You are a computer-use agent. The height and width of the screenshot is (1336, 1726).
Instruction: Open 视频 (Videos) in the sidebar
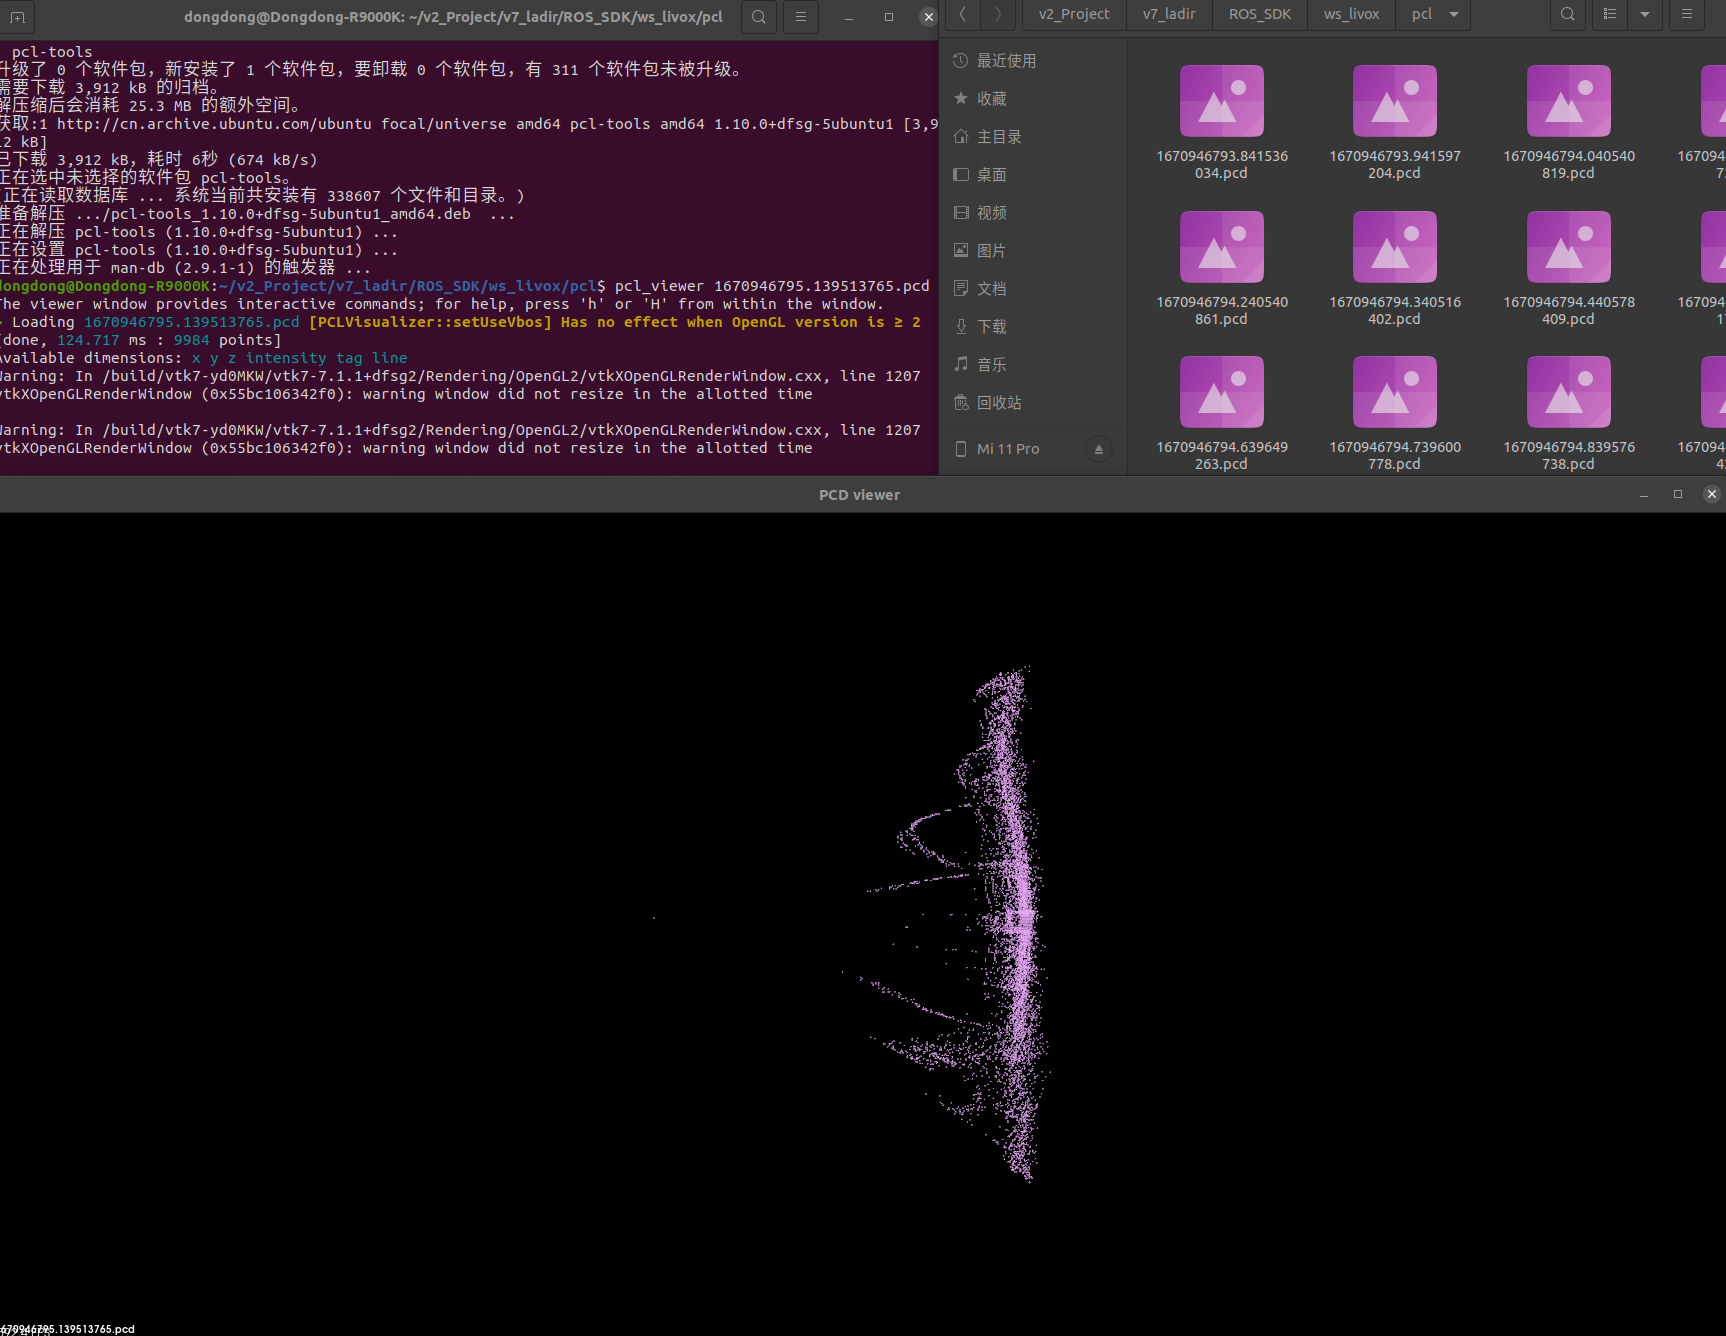[x=1033, y=213]
